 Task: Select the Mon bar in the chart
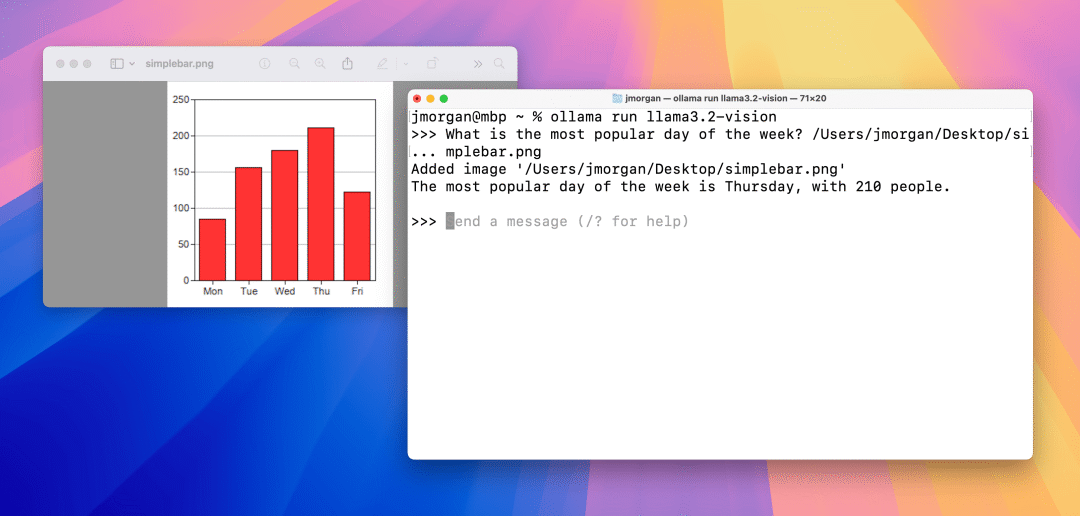(x=212, y=249)
